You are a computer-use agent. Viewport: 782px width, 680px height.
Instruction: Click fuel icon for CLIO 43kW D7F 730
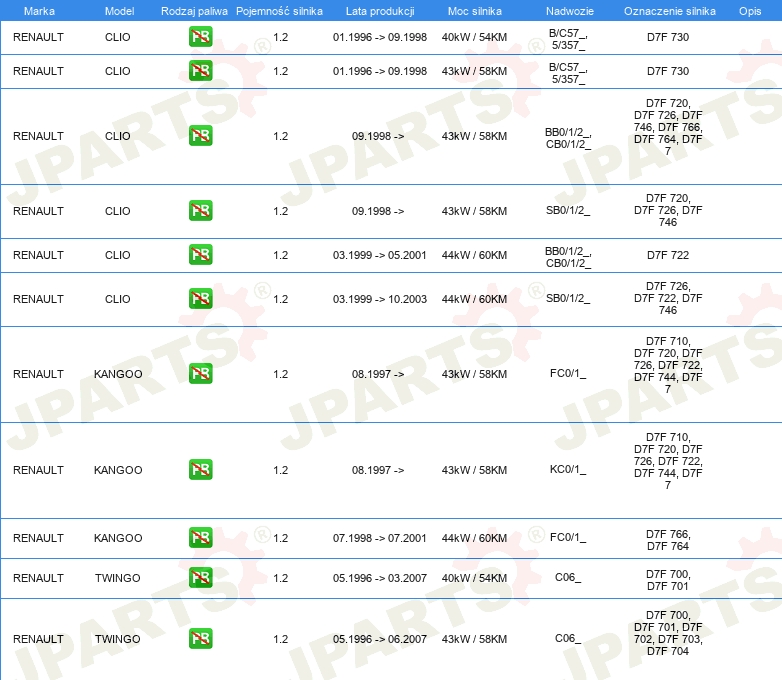[x=200, y=71]
